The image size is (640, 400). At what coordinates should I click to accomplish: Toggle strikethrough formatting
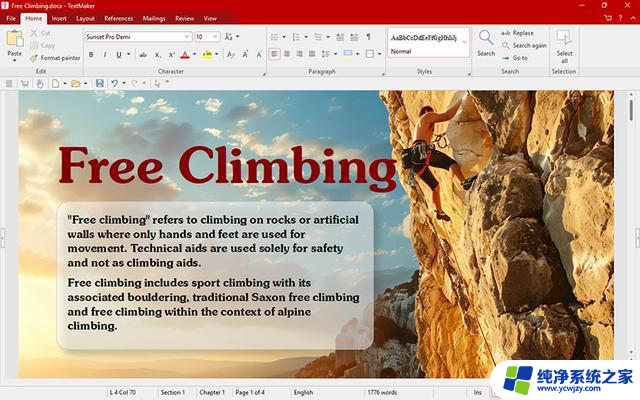pos(143,55)
